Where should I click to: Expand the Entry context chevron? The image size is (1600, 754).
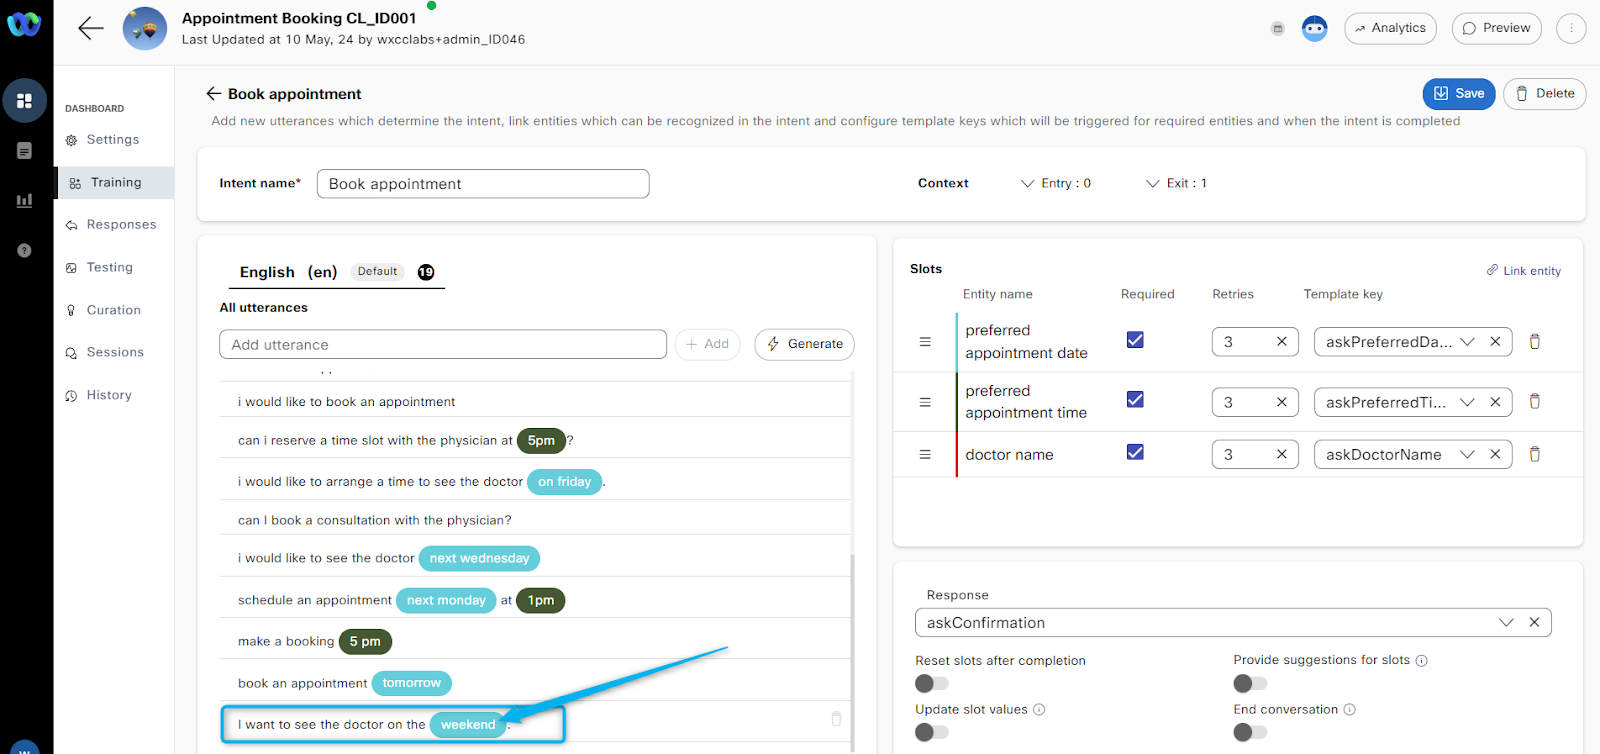tap(1027, 184)
